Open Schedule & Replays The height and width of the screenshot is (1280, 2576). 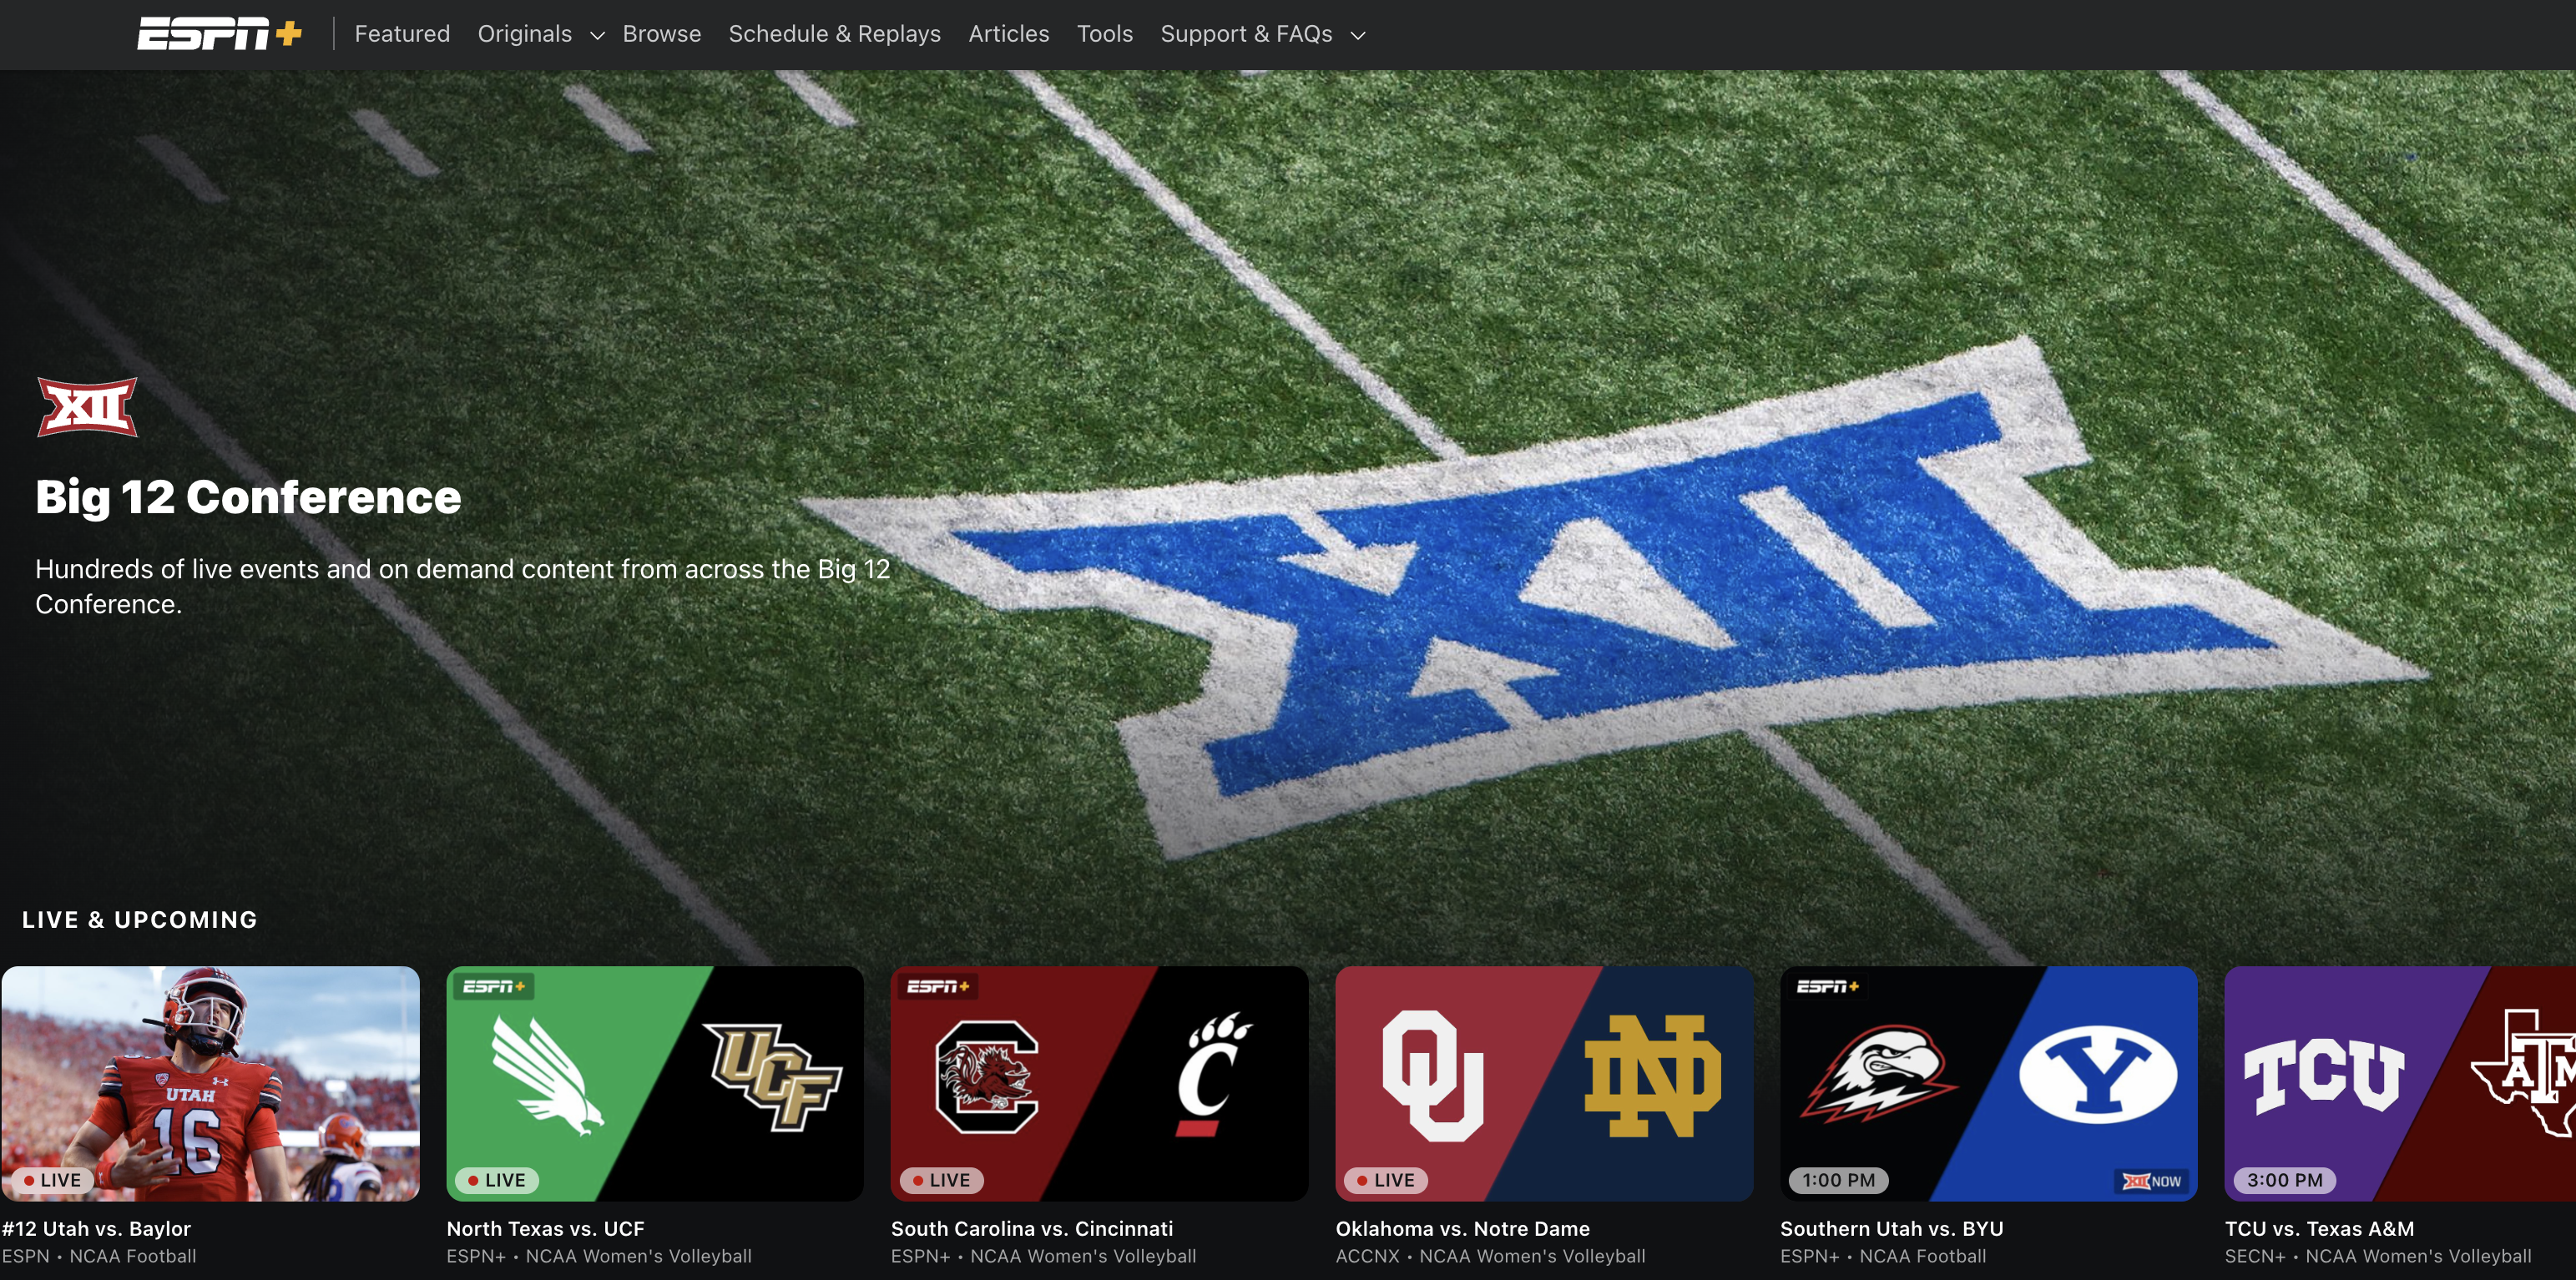click(834, 34)
